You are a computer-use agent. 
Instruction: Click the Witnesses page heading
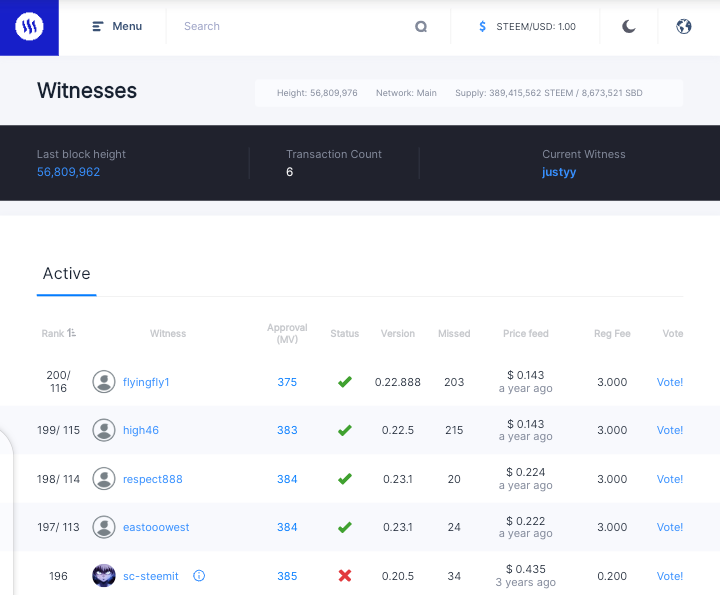coord(87,90)
